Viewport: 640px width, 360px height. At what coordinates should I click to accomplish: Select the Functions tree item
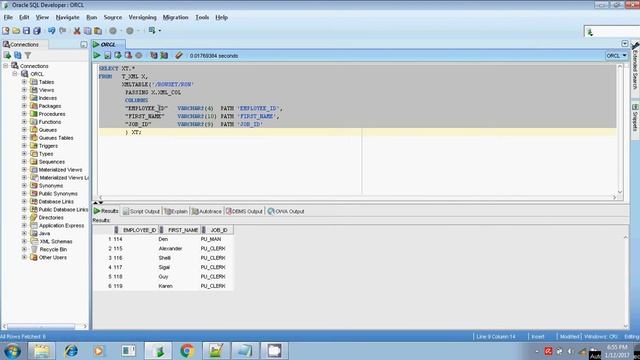[49, 122]
